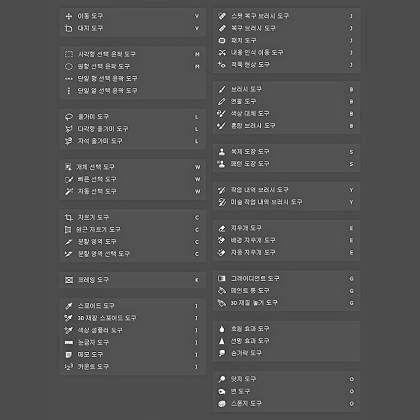
Task: Select the Crop tool (자르기 도구) icon
Action: click(69, 218)
